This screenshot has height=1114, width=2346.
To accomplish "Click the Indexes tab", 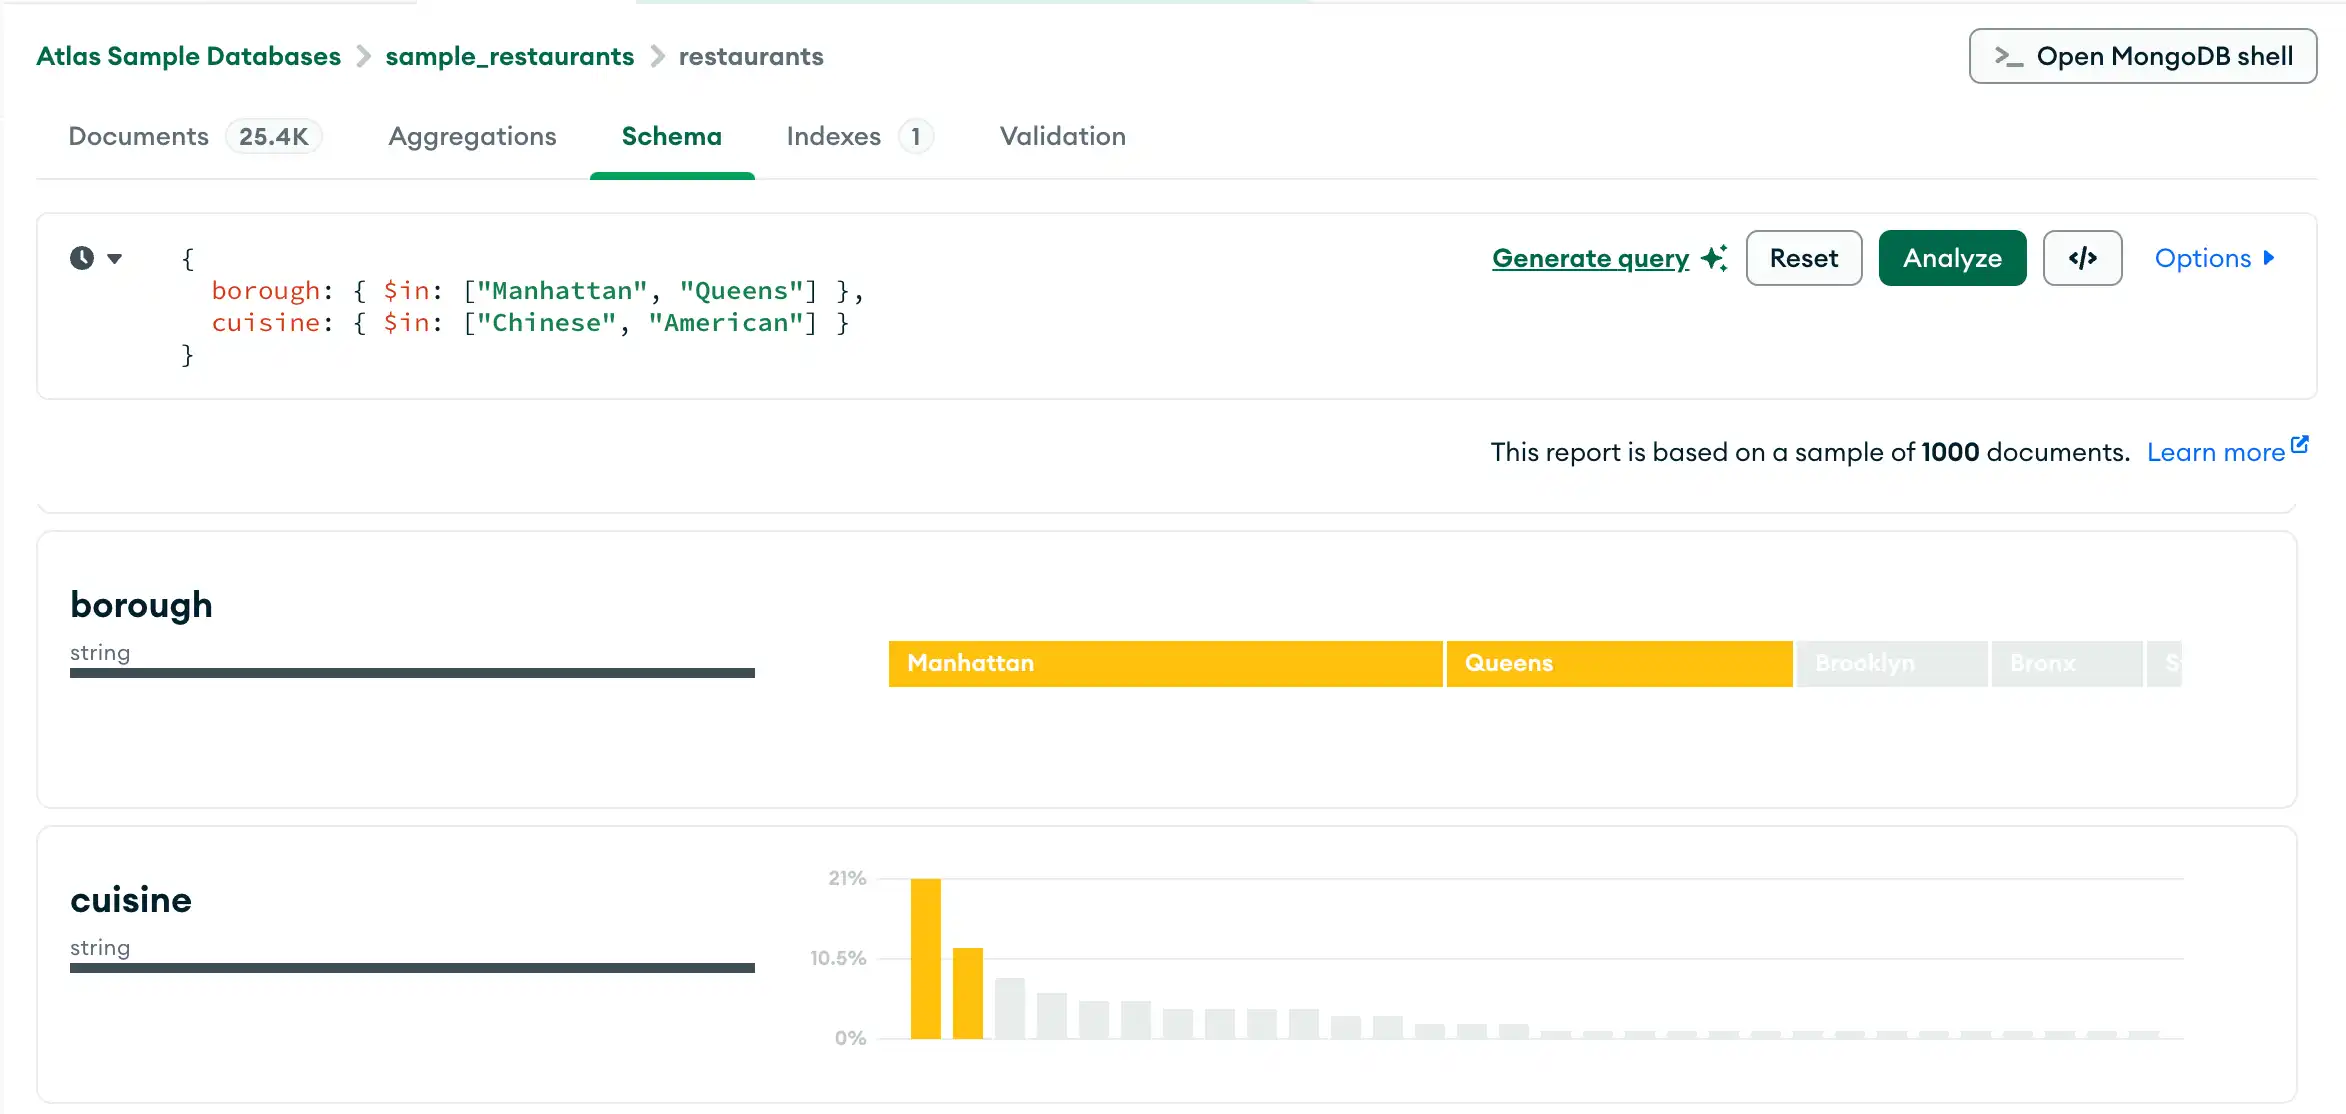I will pos(860,136).
